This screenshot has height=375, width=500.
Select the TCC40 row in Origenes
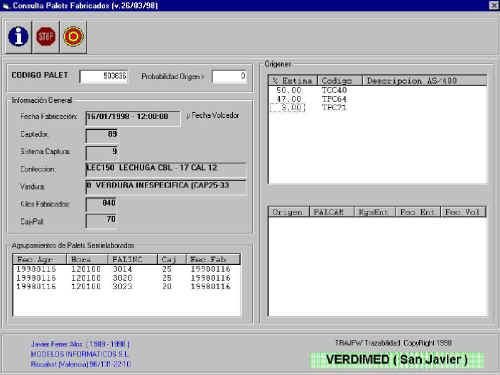click(x=378, y=90)
